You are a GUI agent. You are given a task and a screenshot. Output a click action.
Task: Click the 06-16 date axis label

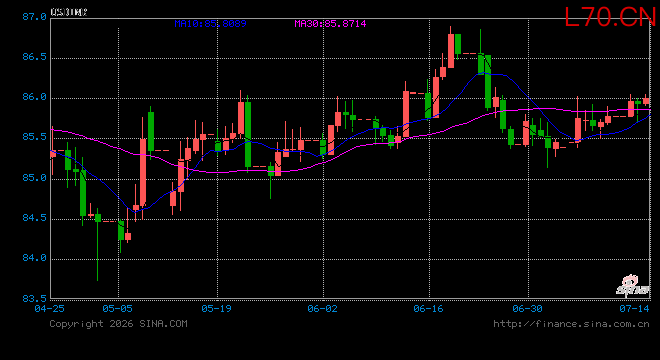click(428, 309)
